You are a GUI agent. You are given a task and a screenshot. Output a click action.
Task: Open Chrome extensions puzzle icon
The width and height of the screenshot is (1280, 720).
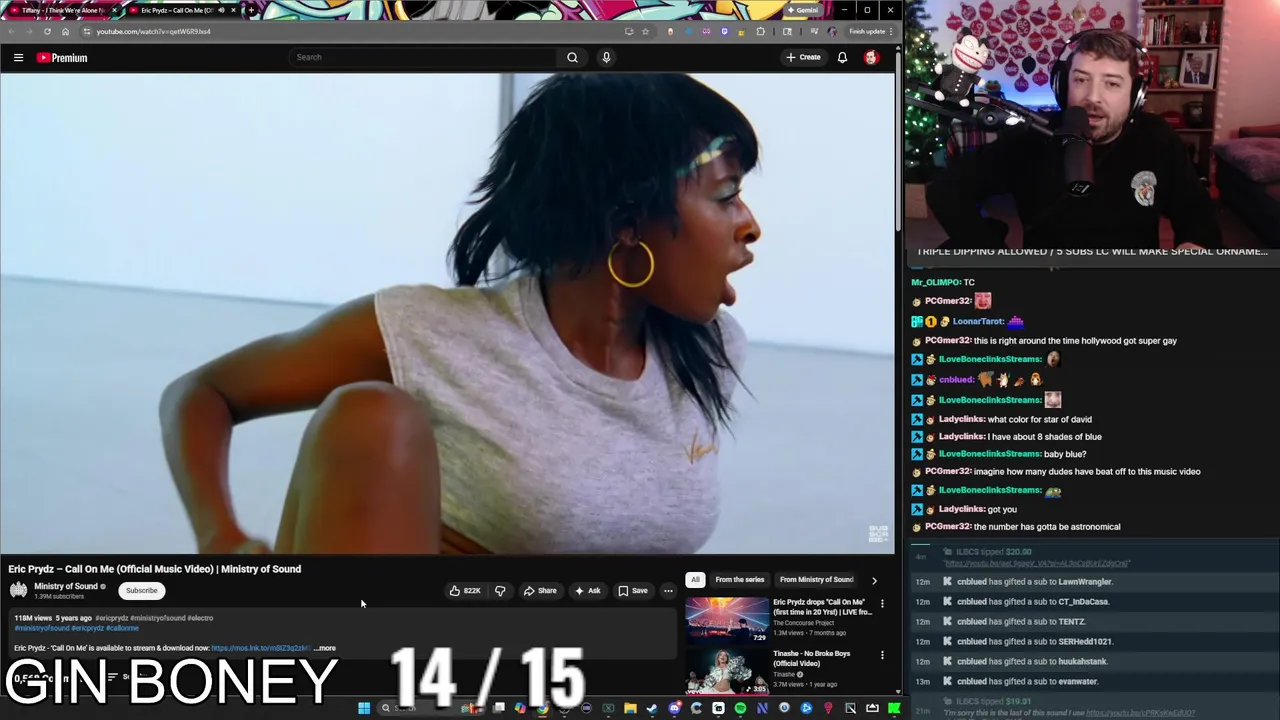click(x=760, y=31)
